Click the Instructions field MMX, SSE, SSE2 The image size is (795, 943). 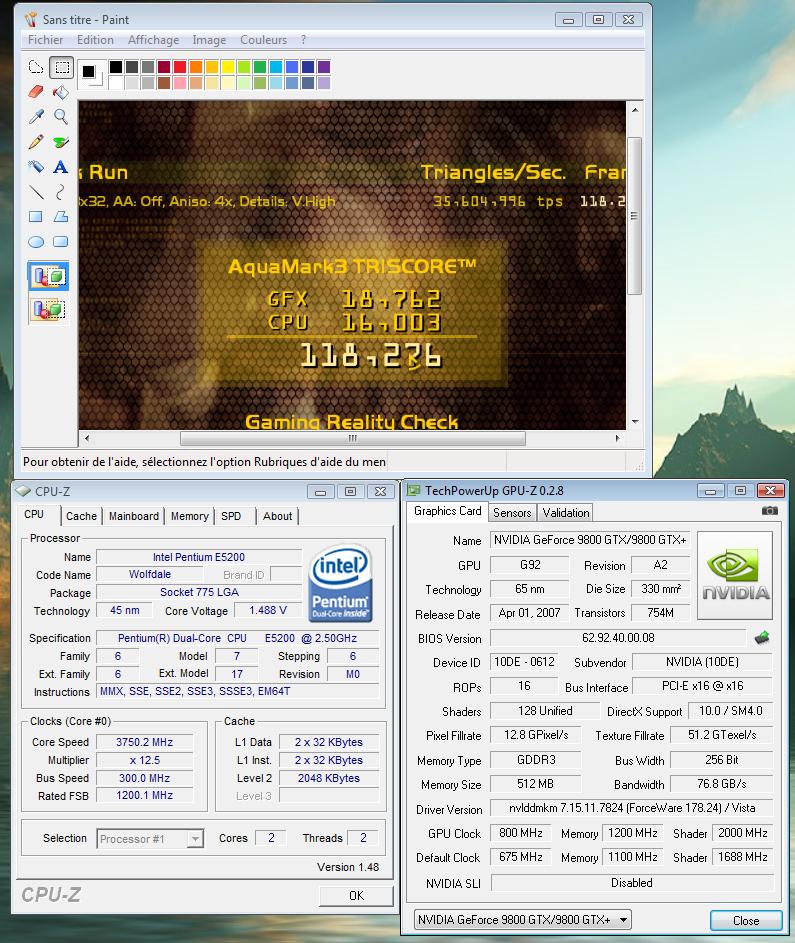[238, 692]
